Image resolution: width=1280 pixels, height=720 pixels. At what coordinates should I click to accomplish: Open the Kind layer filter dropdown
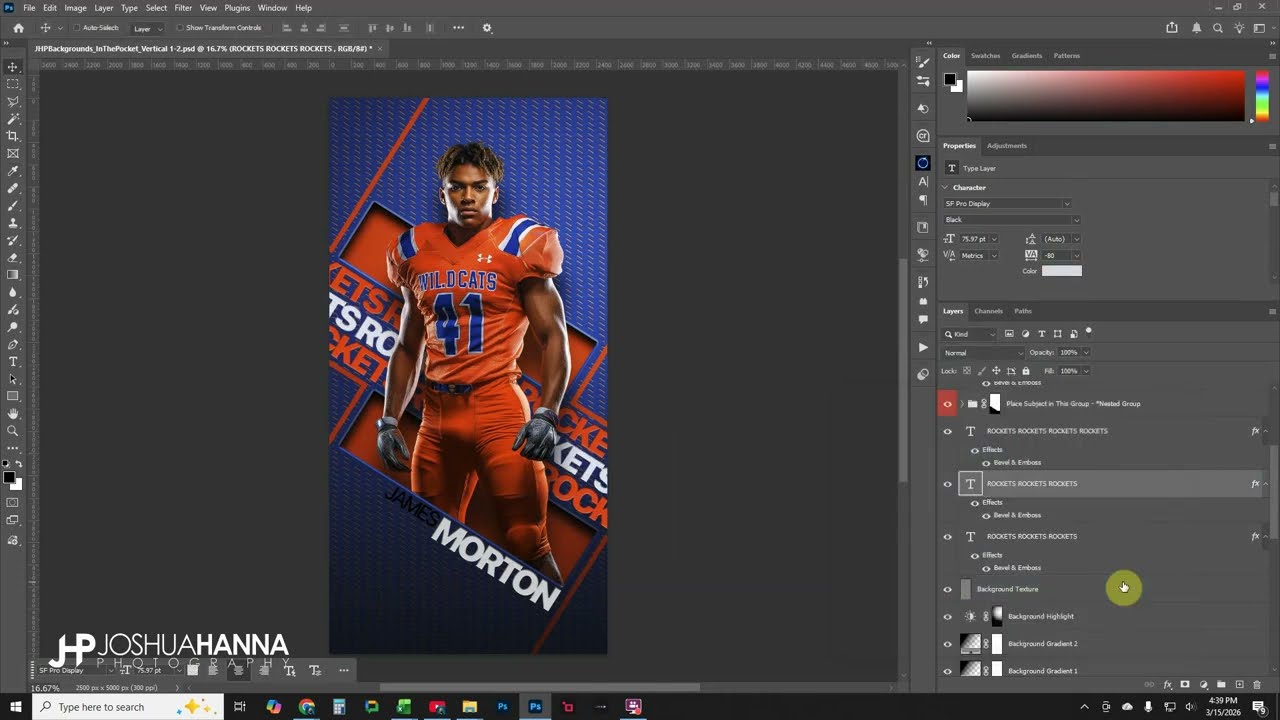(969, 334)
